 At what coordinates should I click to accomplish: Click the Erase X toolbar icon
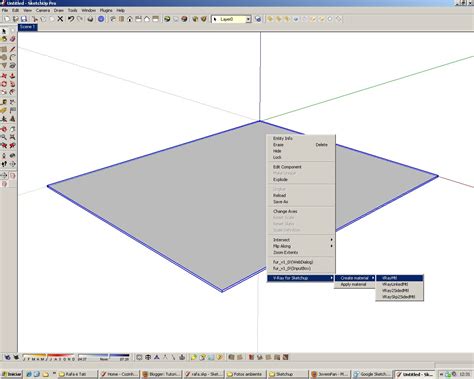click(60, 19)
